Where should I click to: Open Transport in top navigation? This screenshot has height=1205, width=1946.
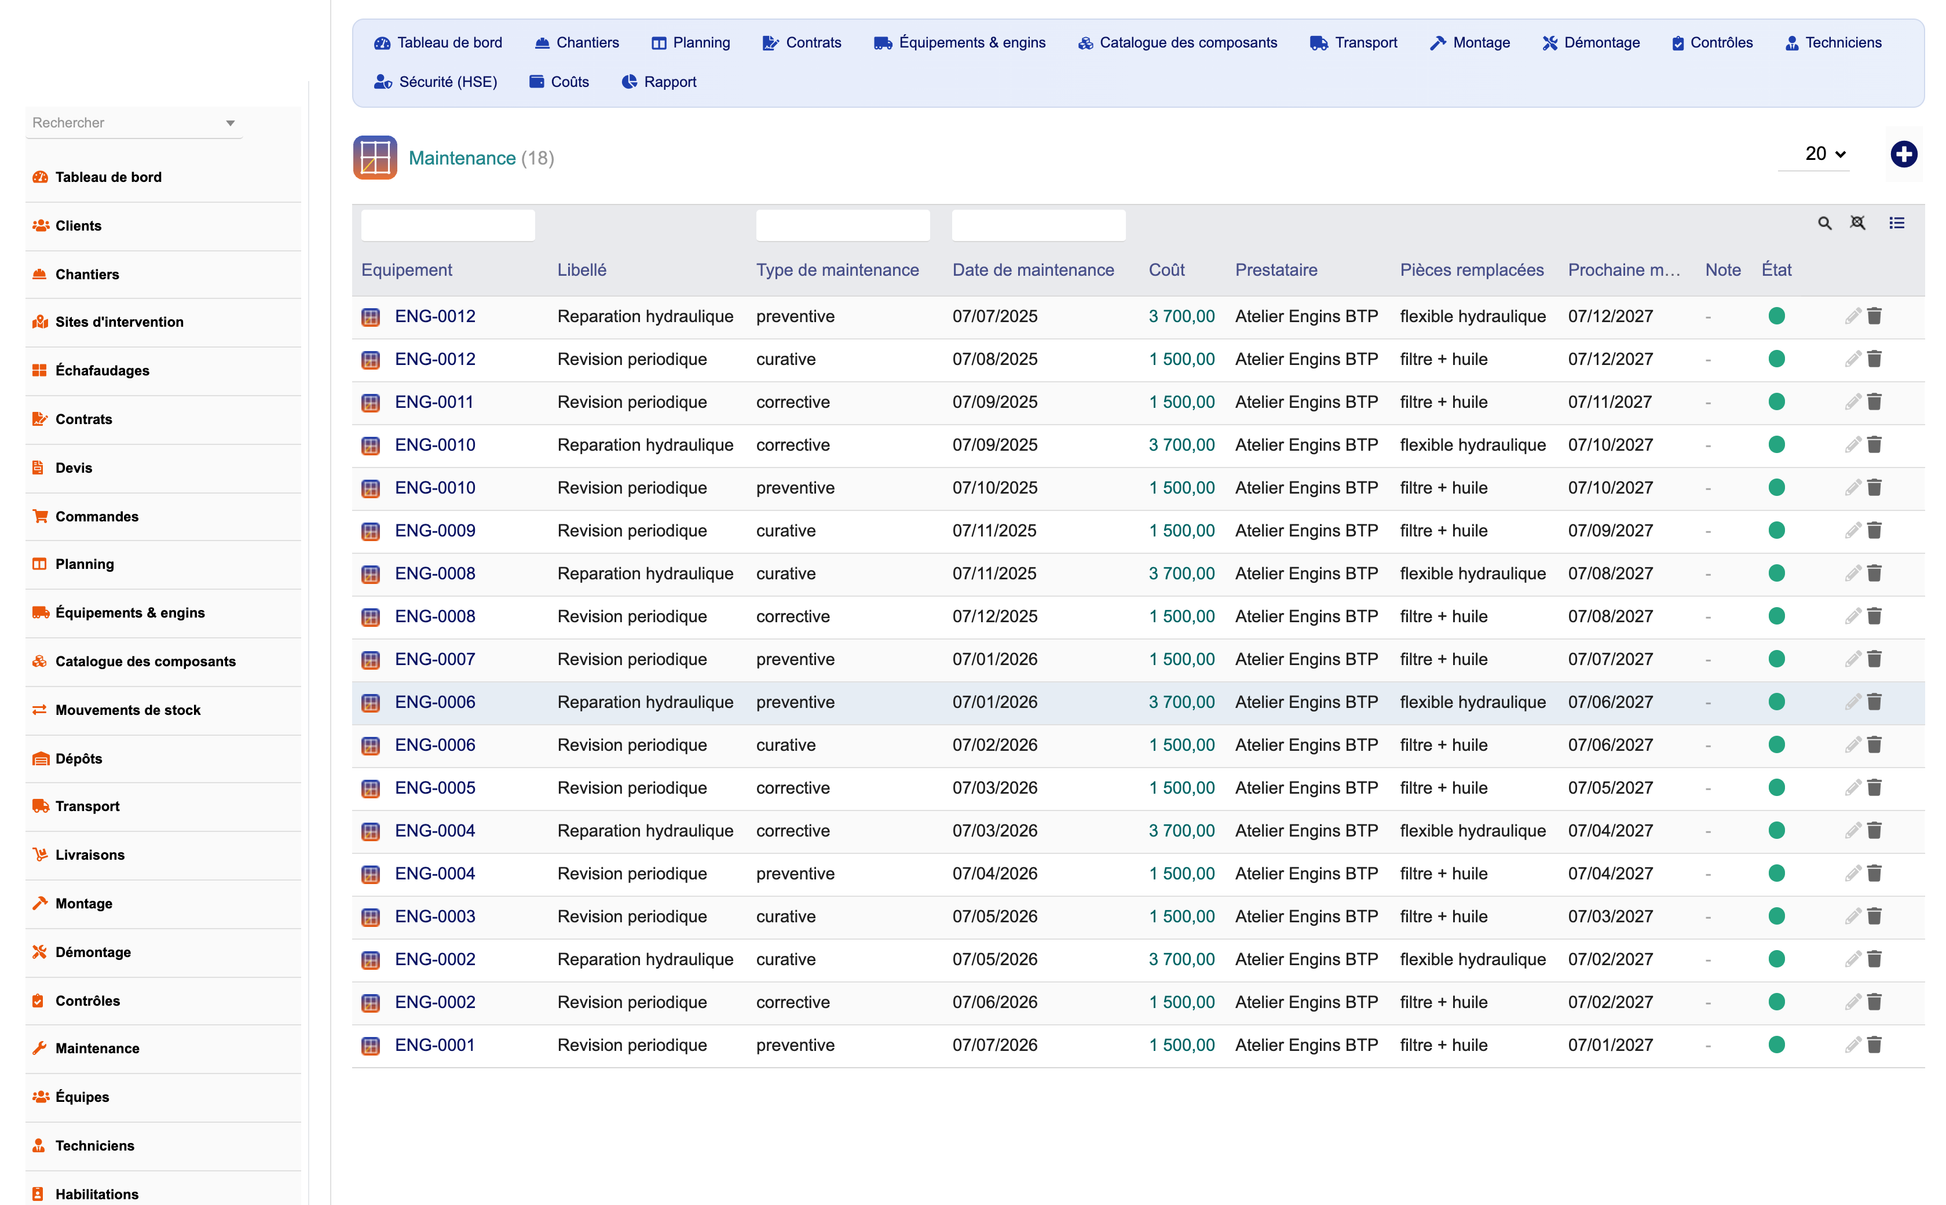point(1354,43)
